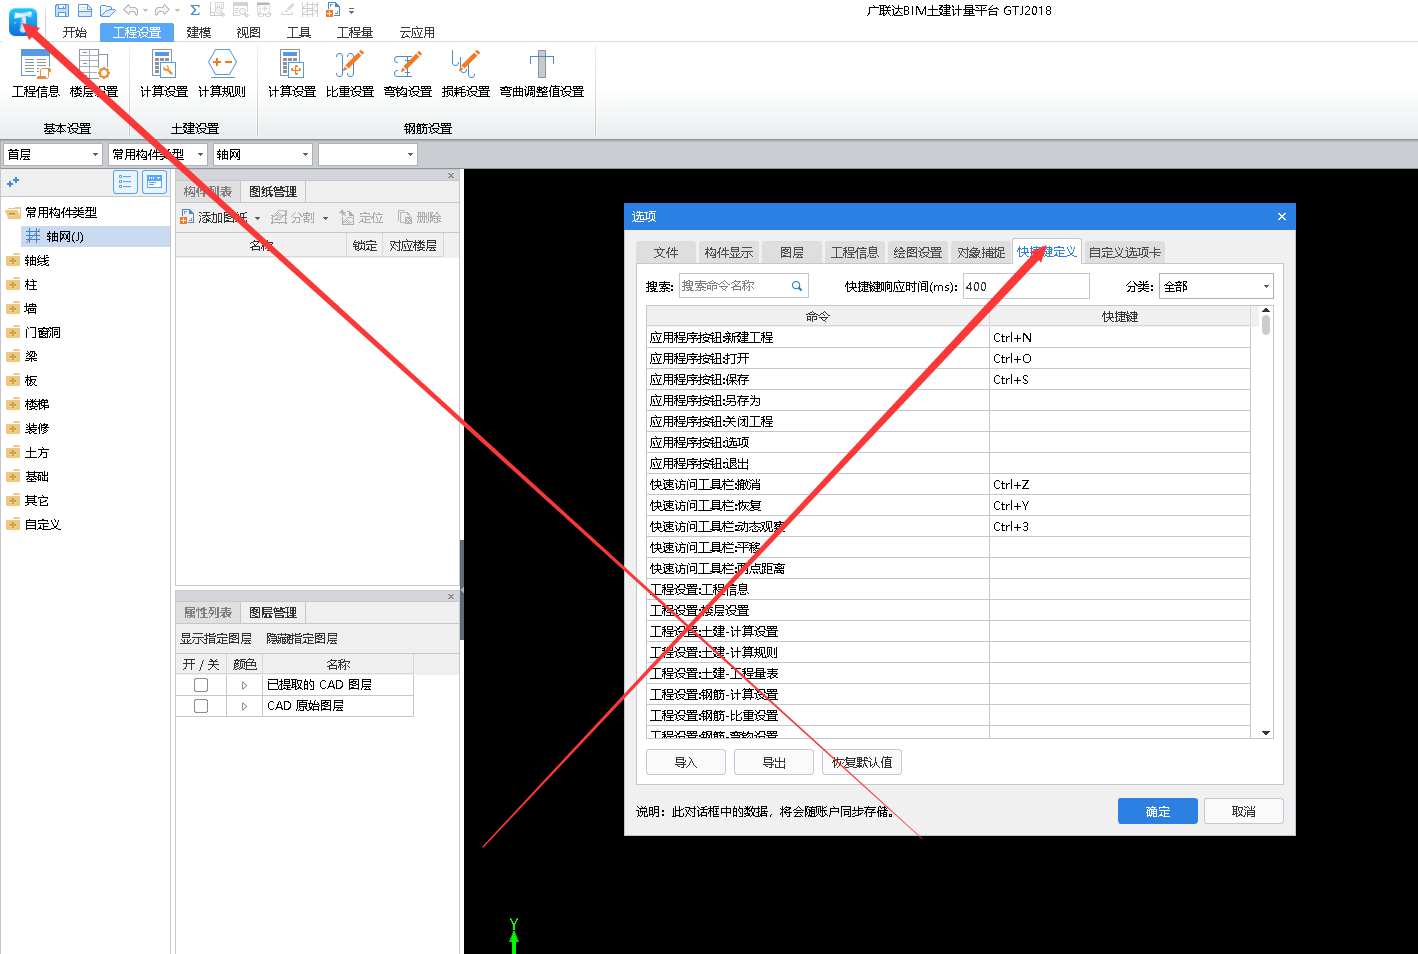Toggle checkbox for 已提取的 CAD 图层

[x=201, y=685]
